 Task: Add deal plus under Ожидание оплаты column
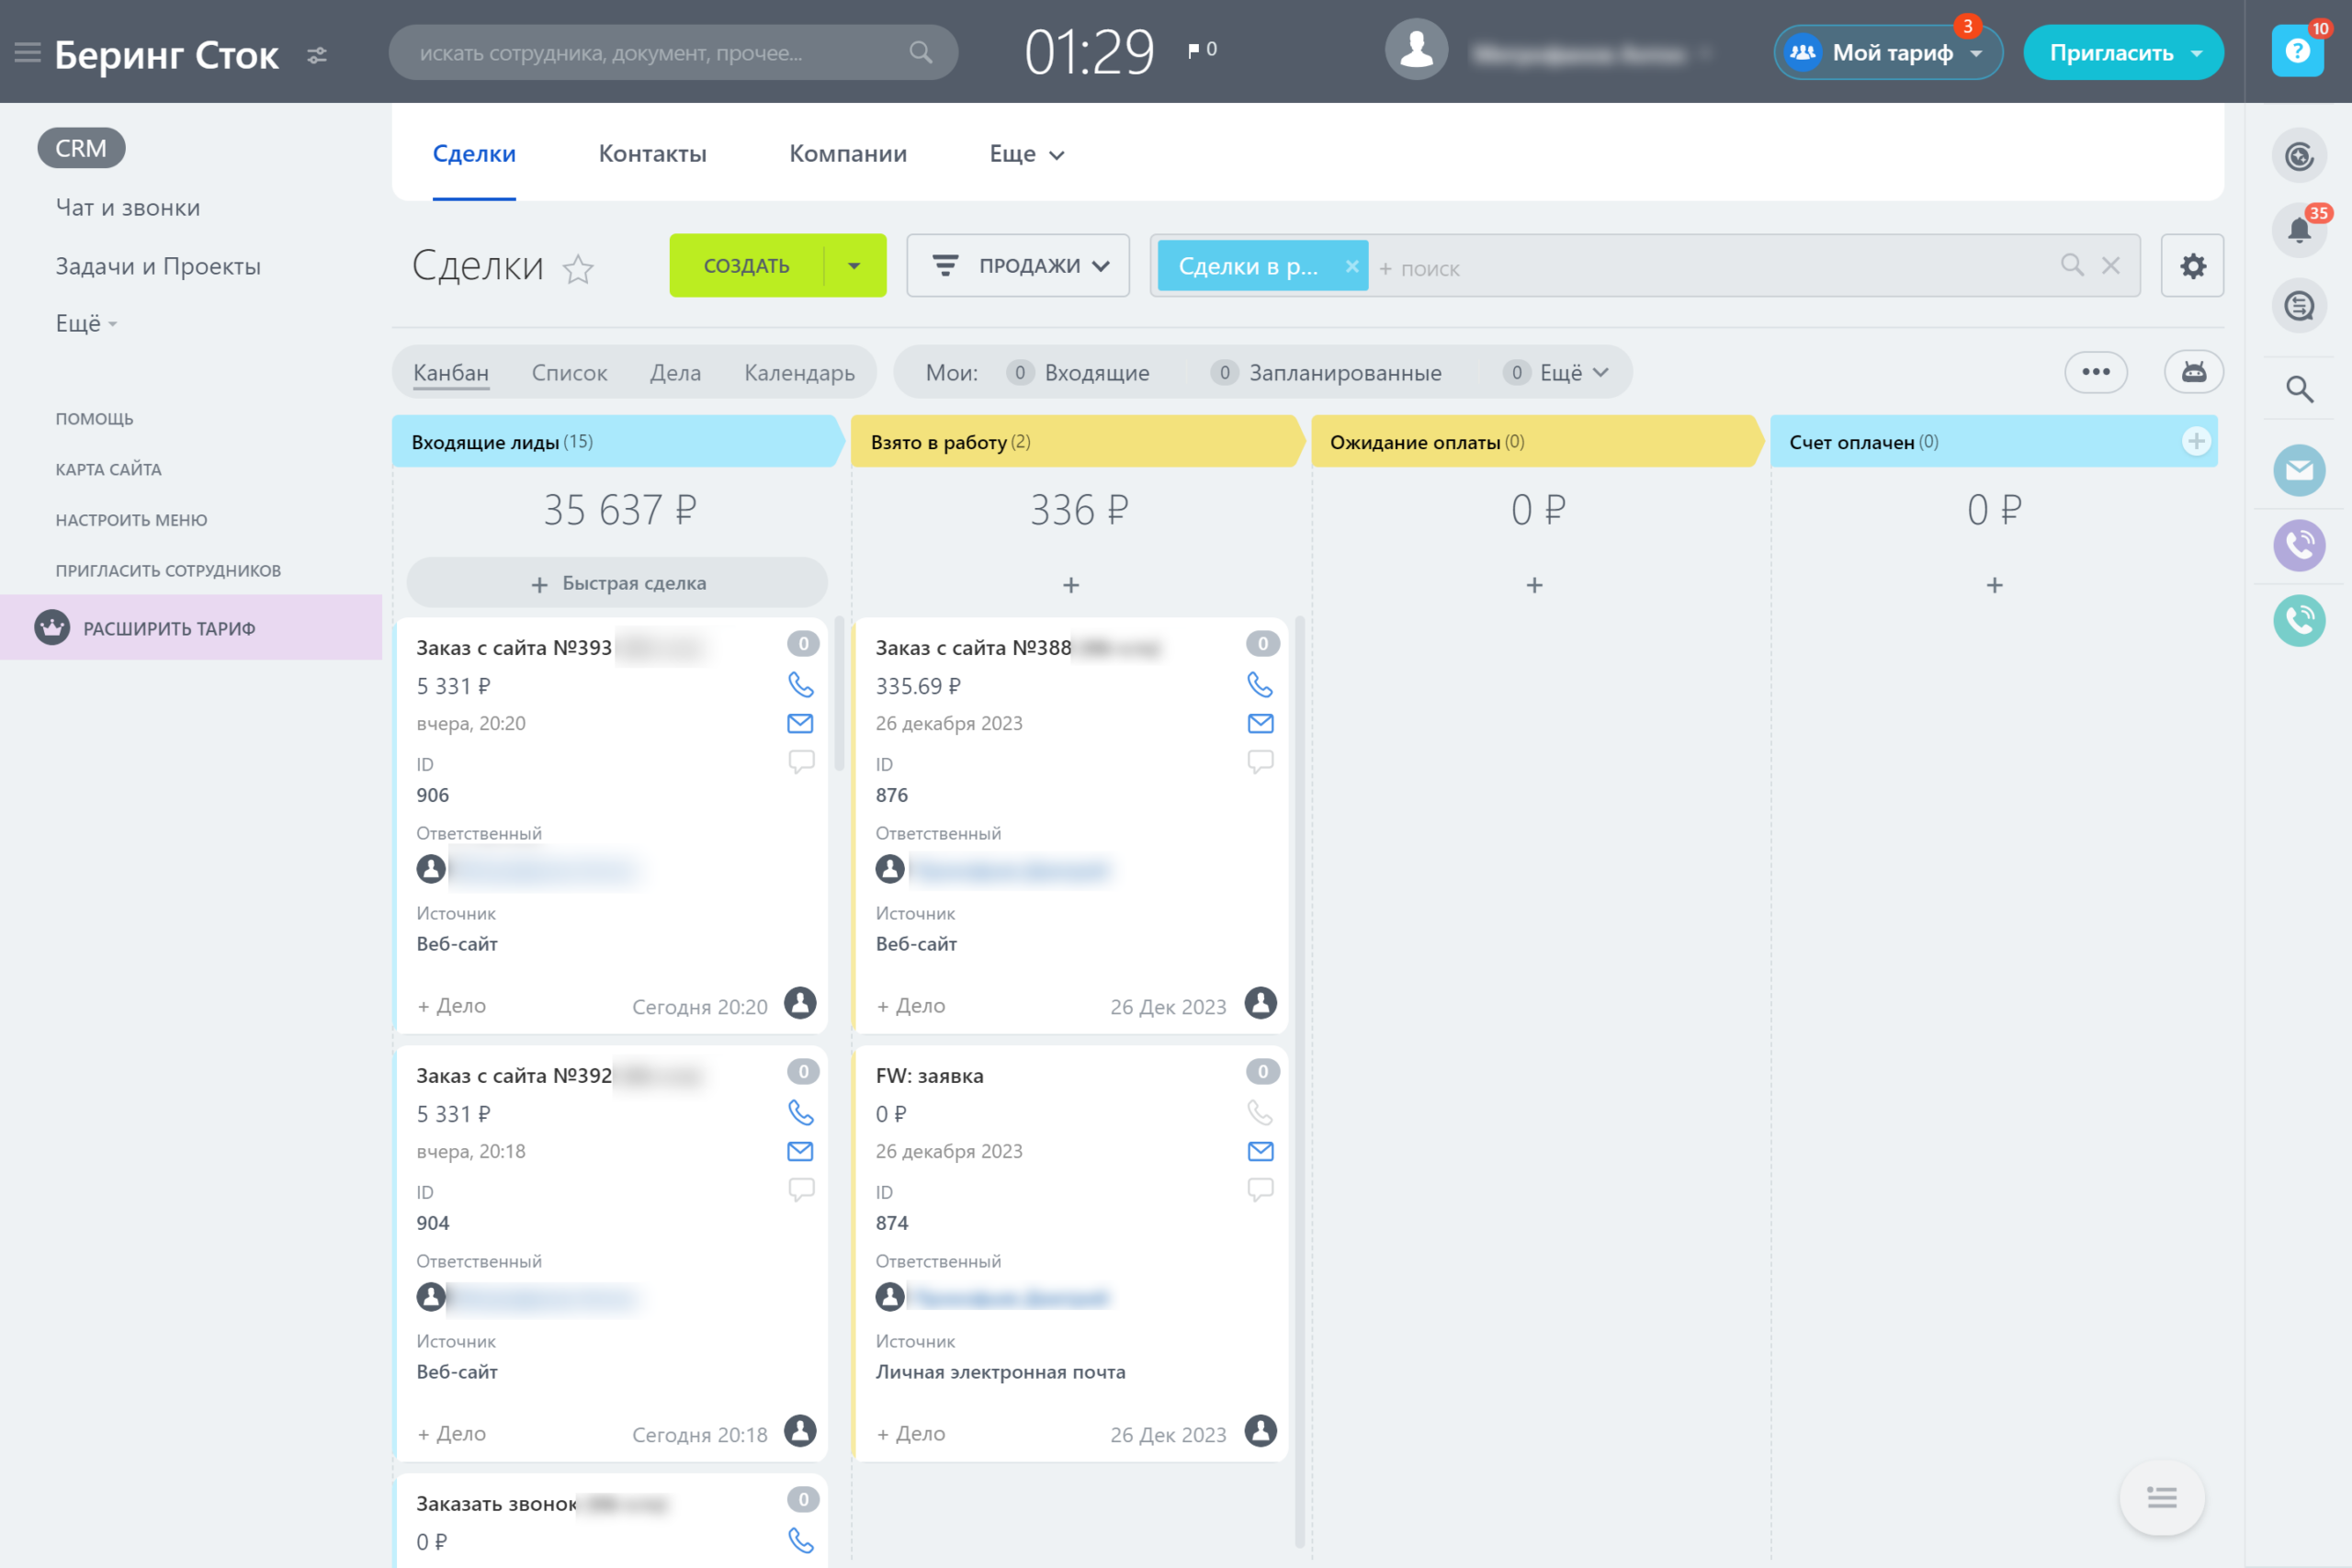(1534, 585)
